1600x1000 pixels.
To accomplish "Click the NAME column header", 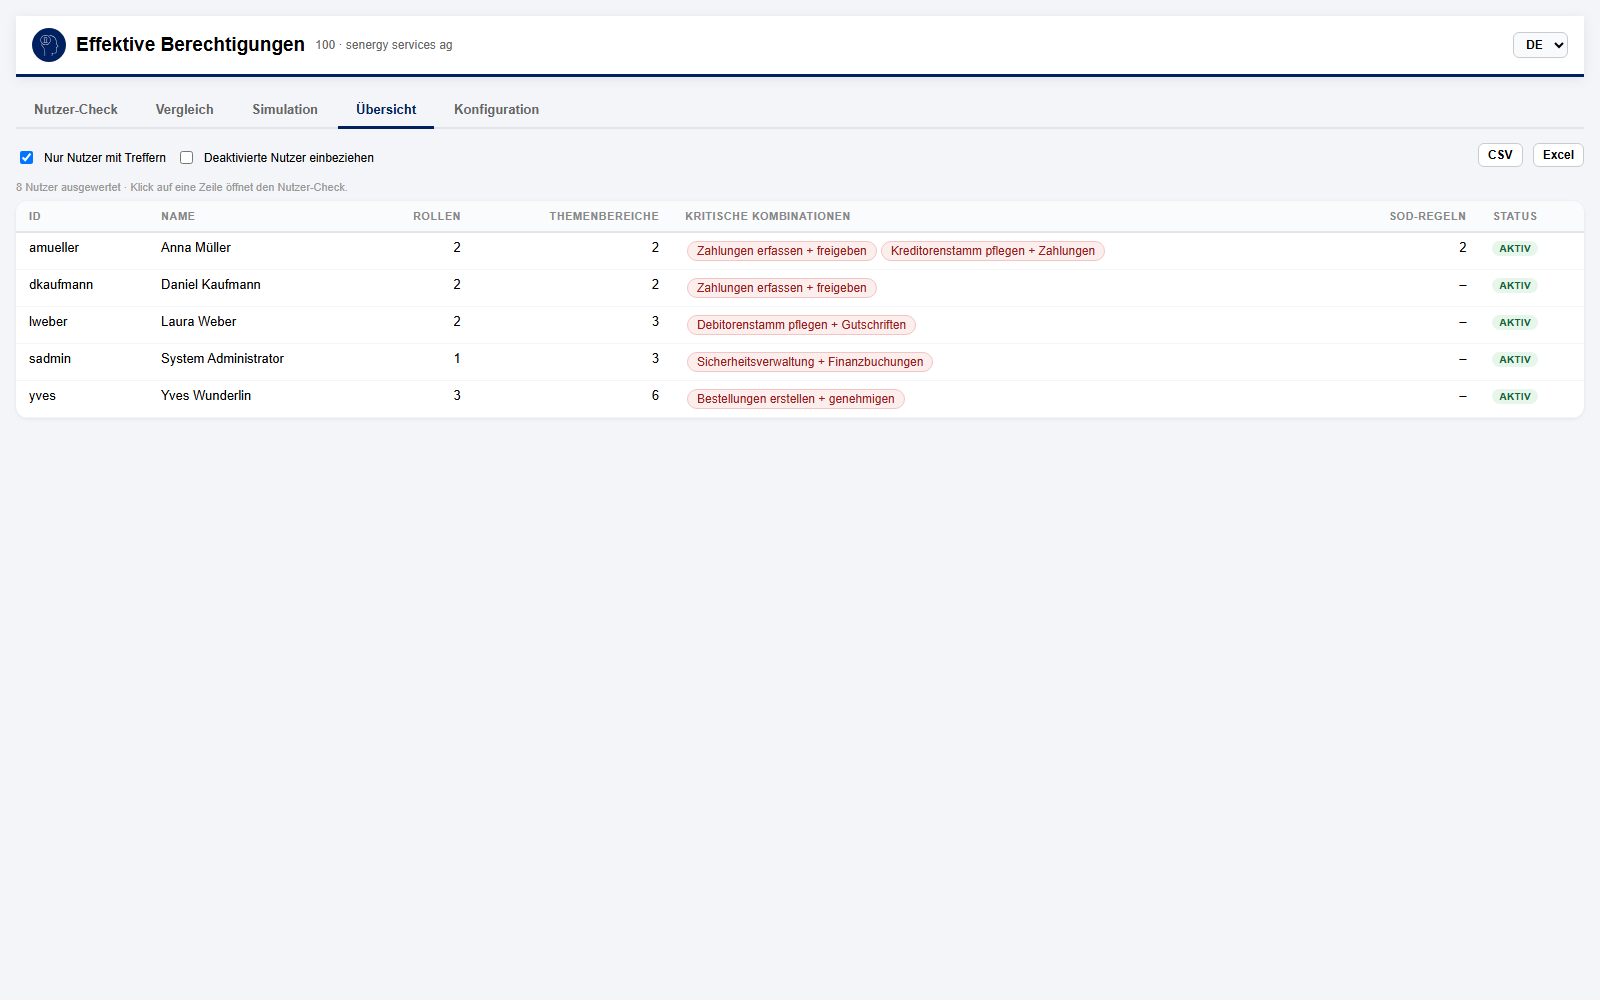I will (x=178, y=216).
